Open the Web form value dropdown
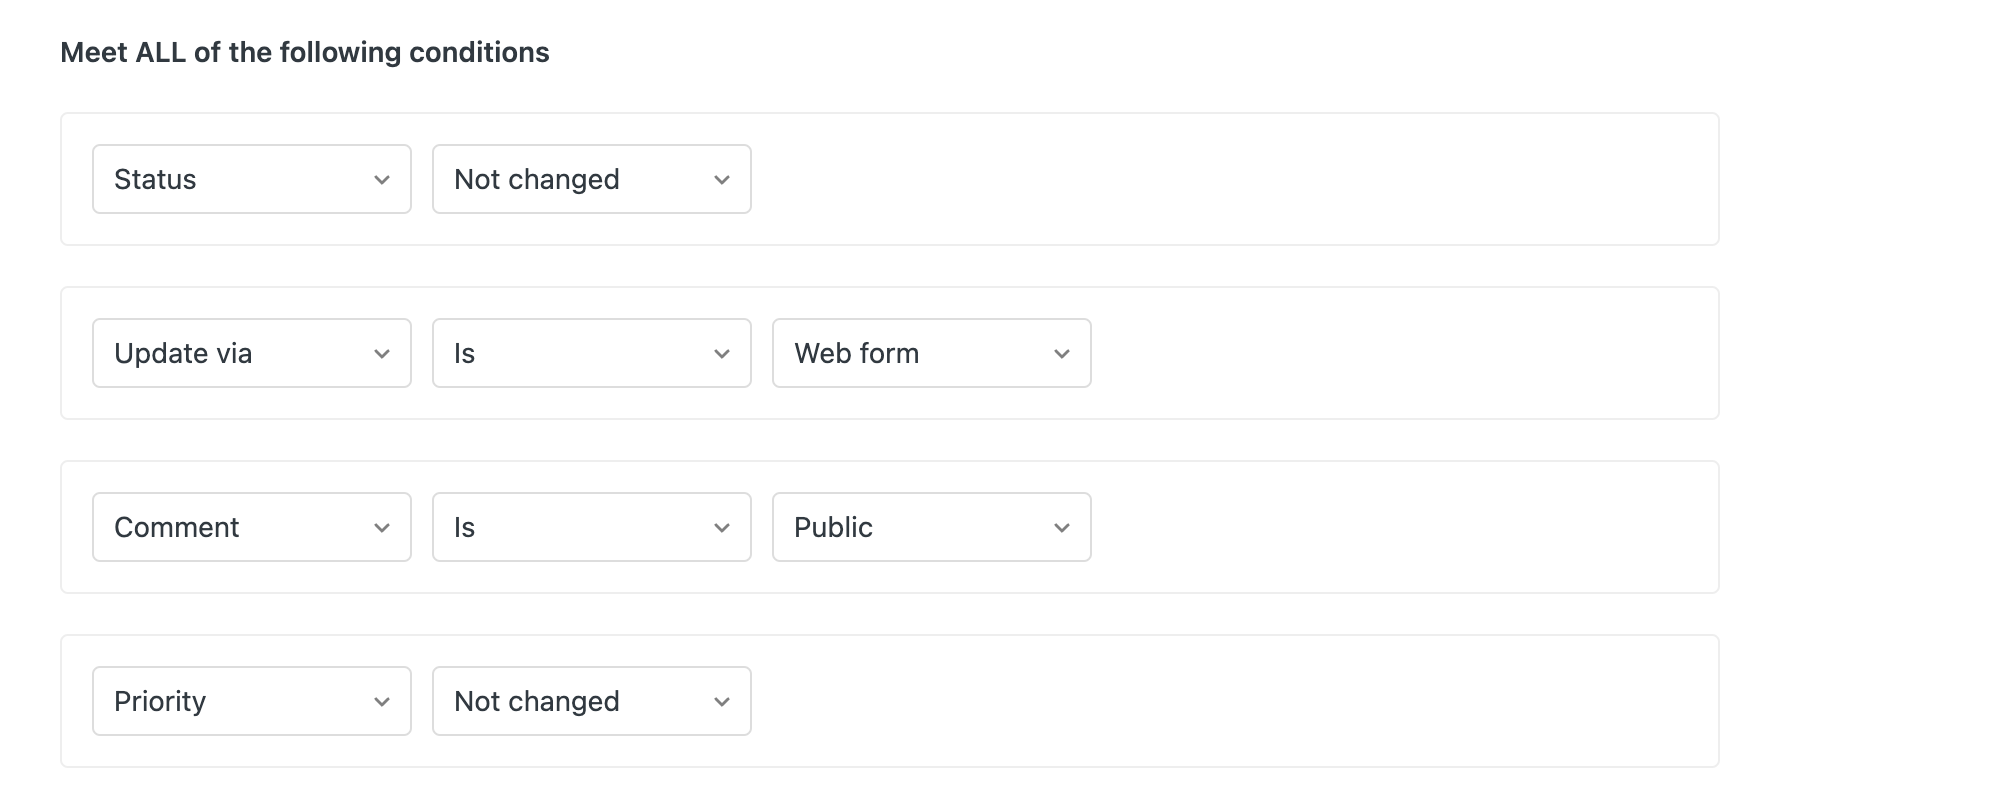 pos(931,353)
